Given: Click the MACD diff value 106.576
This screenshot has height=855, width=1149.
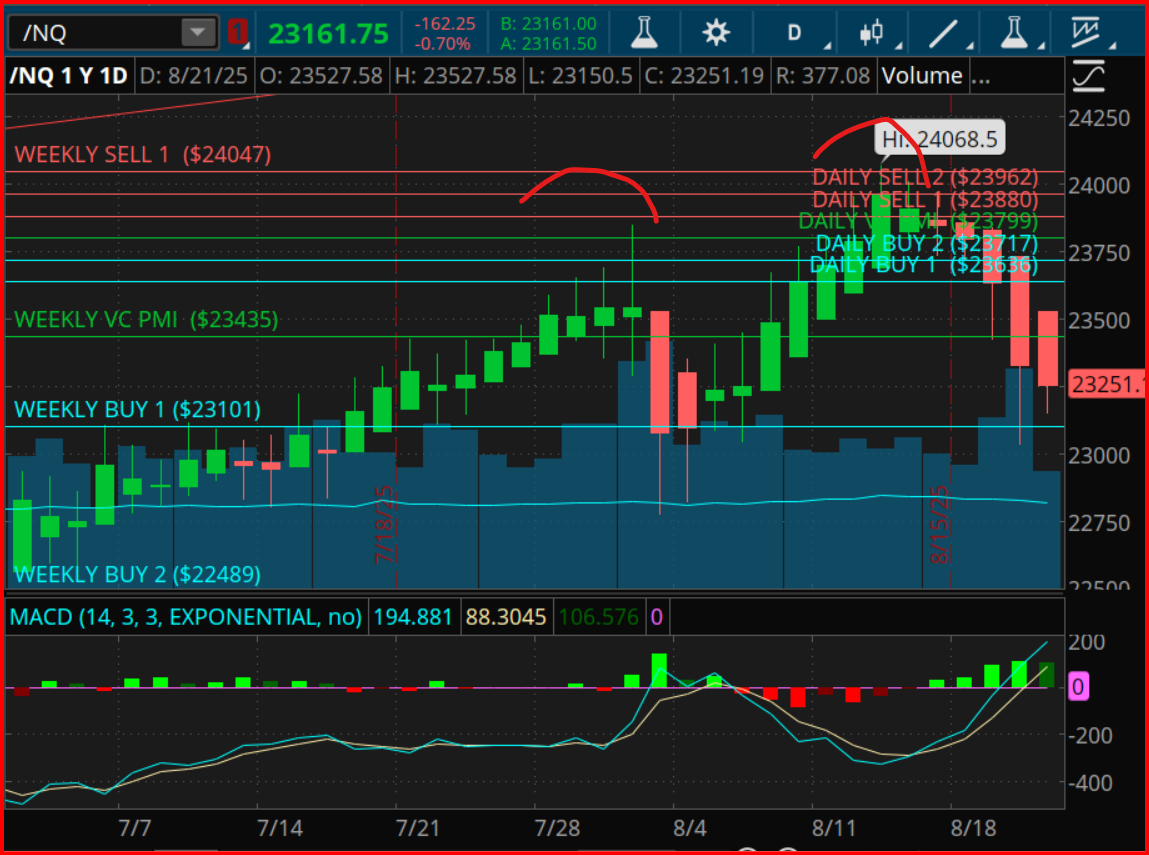Looking at the screenshot, I should 599,617.
